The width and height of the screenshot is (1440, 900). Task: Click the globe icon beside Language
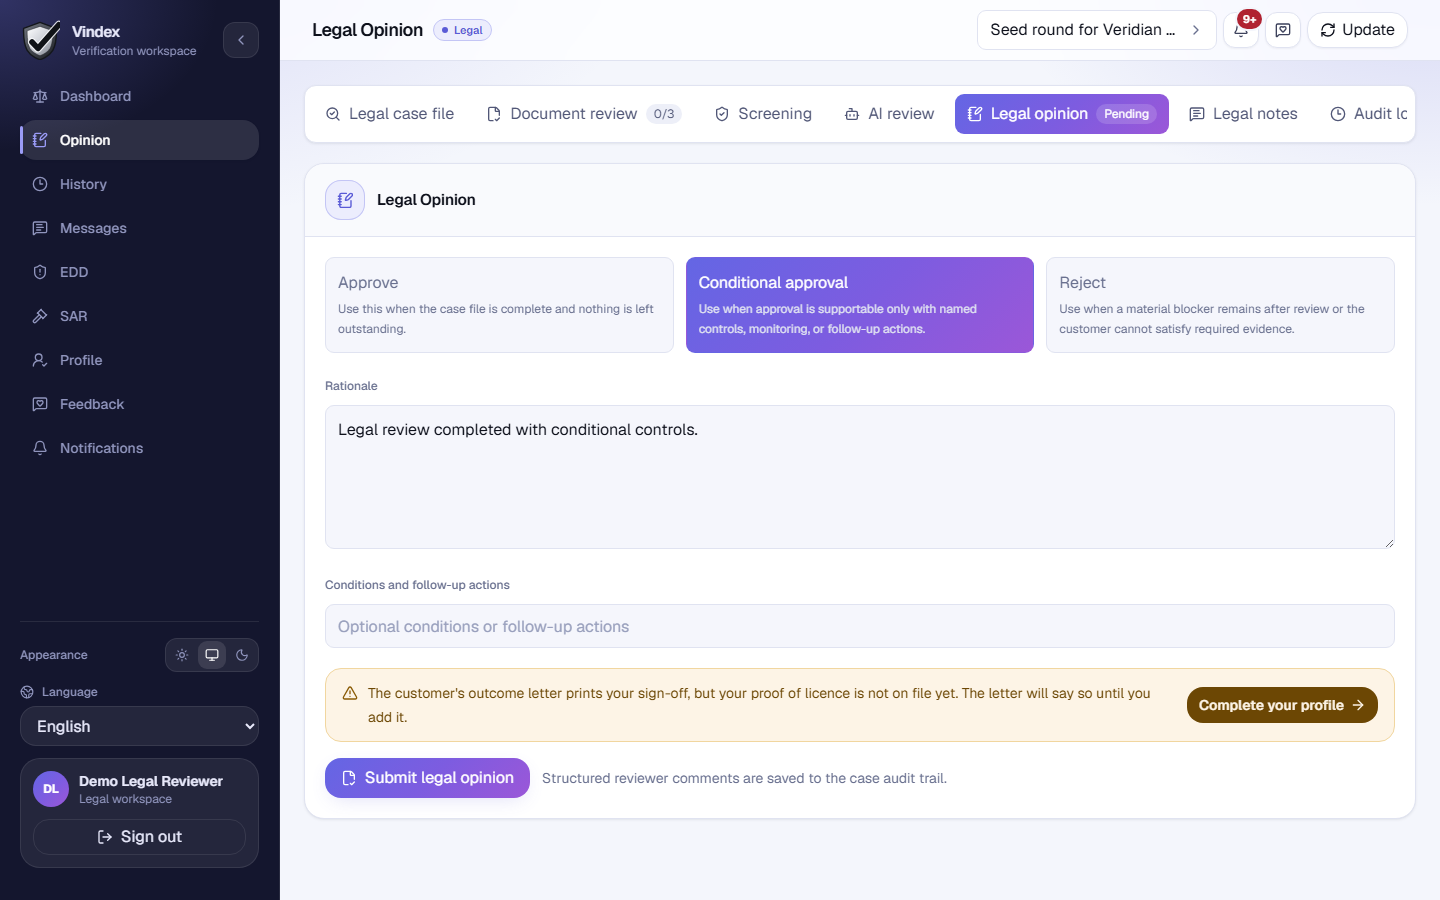pos(27,692)
